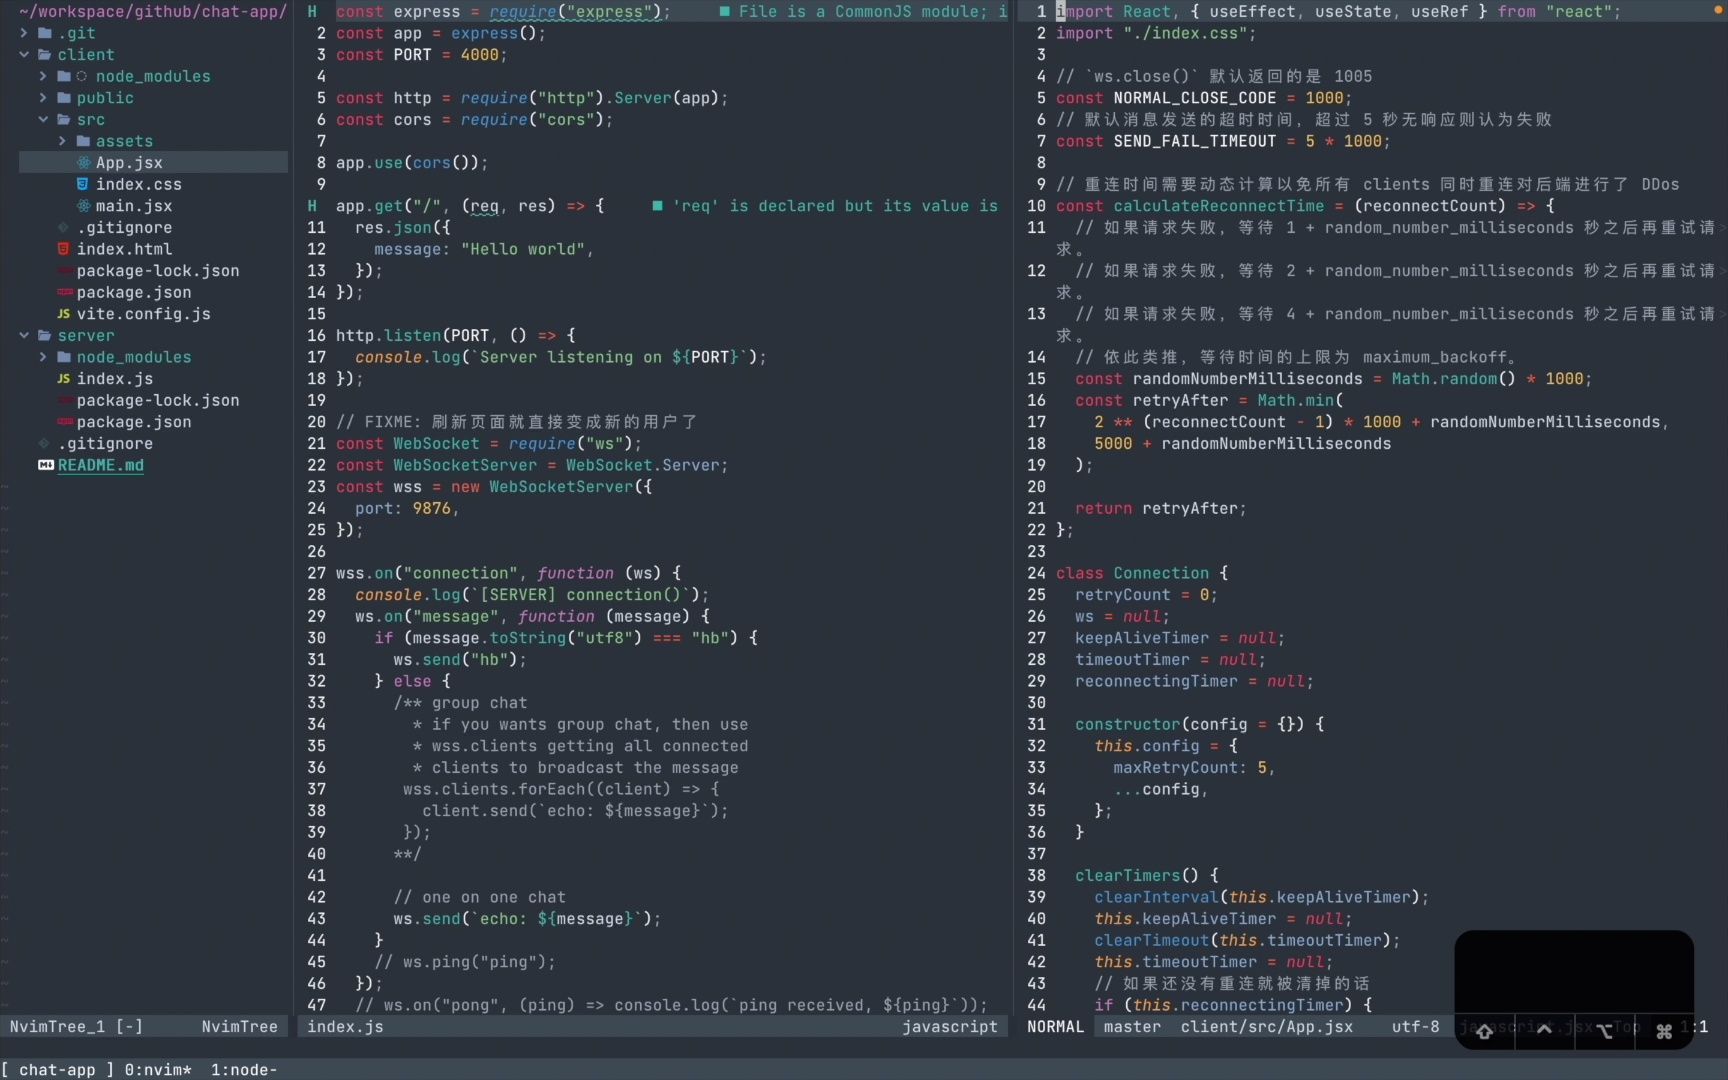Click the React icon beside main.jsx
This screenshot has height=1080, width=1728.
pyautogui.click(x=83, y=206)
